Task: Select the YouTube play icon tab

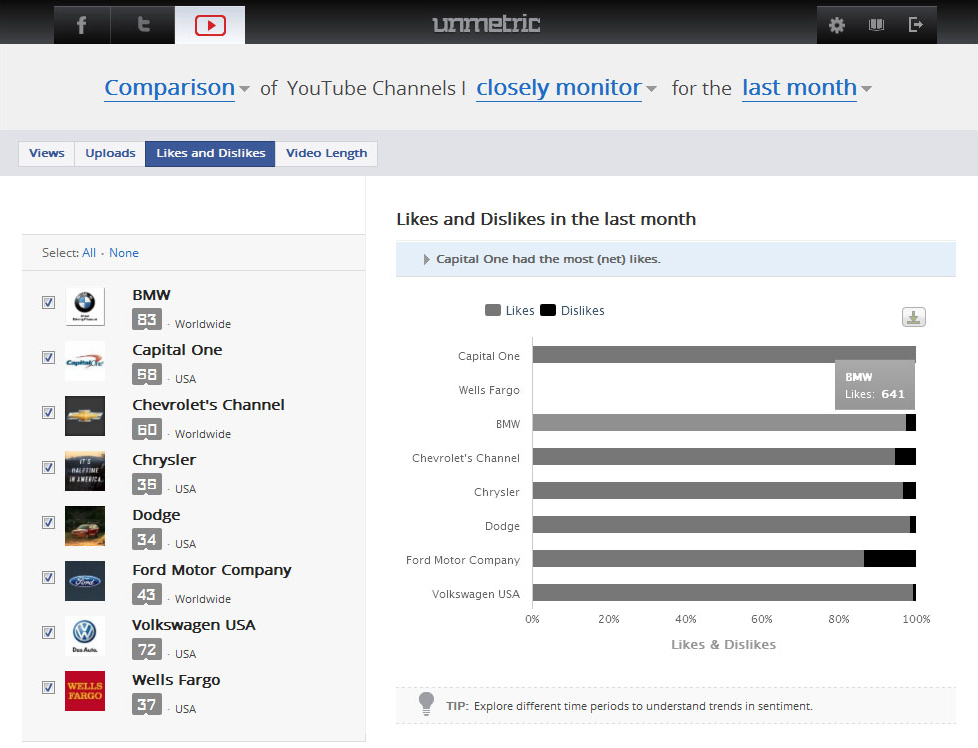Action: [210, 25]
